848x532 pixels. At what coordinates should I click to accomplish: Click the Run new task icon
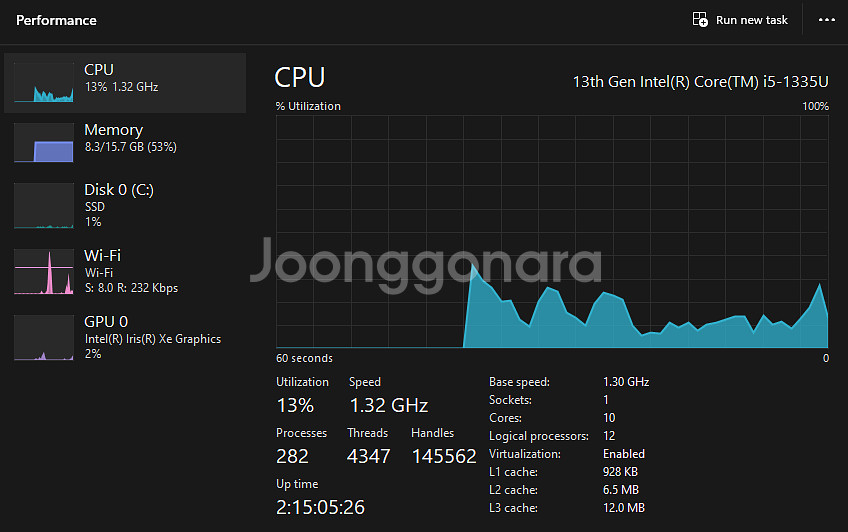click(700, 19)
